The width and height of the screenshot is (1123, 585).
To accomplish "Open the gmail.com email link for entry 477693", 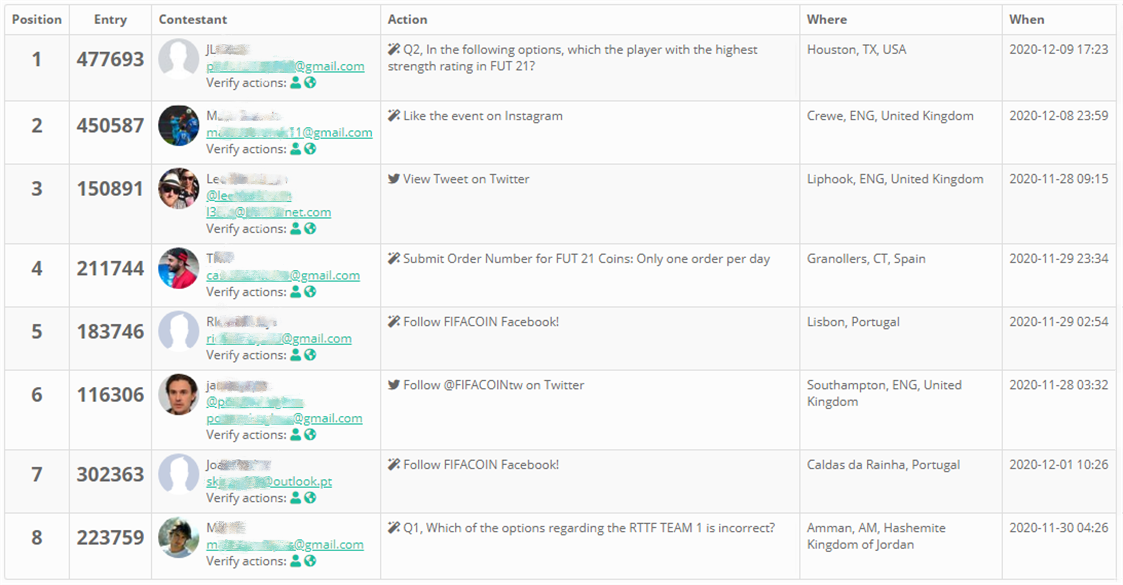I will 285,66.
